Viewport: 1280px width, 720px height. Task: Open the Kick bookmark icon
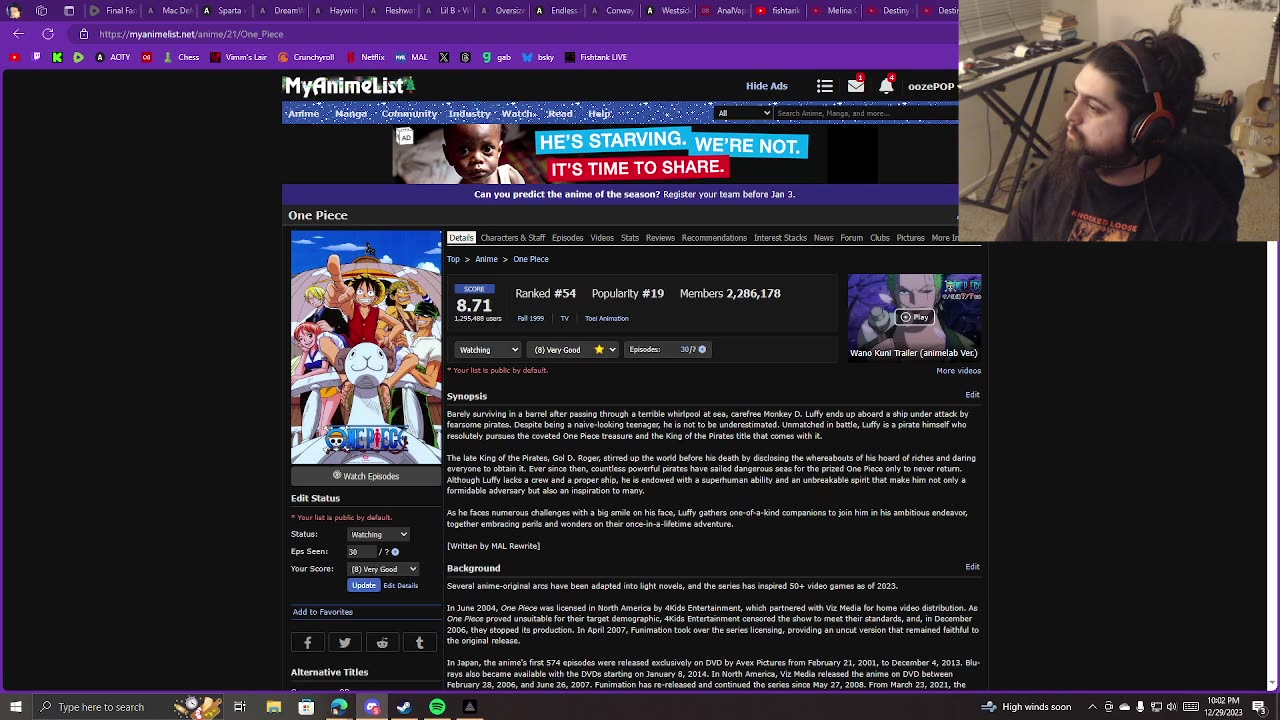[57, 57]
